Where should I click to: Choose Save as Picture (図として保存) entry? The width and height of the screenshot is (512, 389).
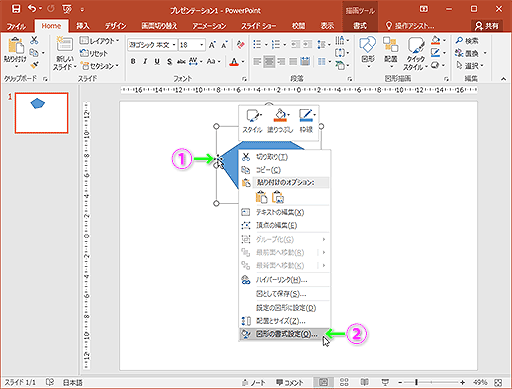click(x=284, y=294)
